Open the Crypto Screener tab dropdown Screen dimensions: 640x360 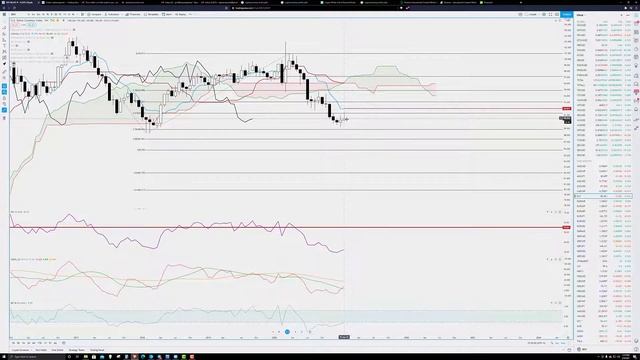pyautogui.click(x=21, y=350)
